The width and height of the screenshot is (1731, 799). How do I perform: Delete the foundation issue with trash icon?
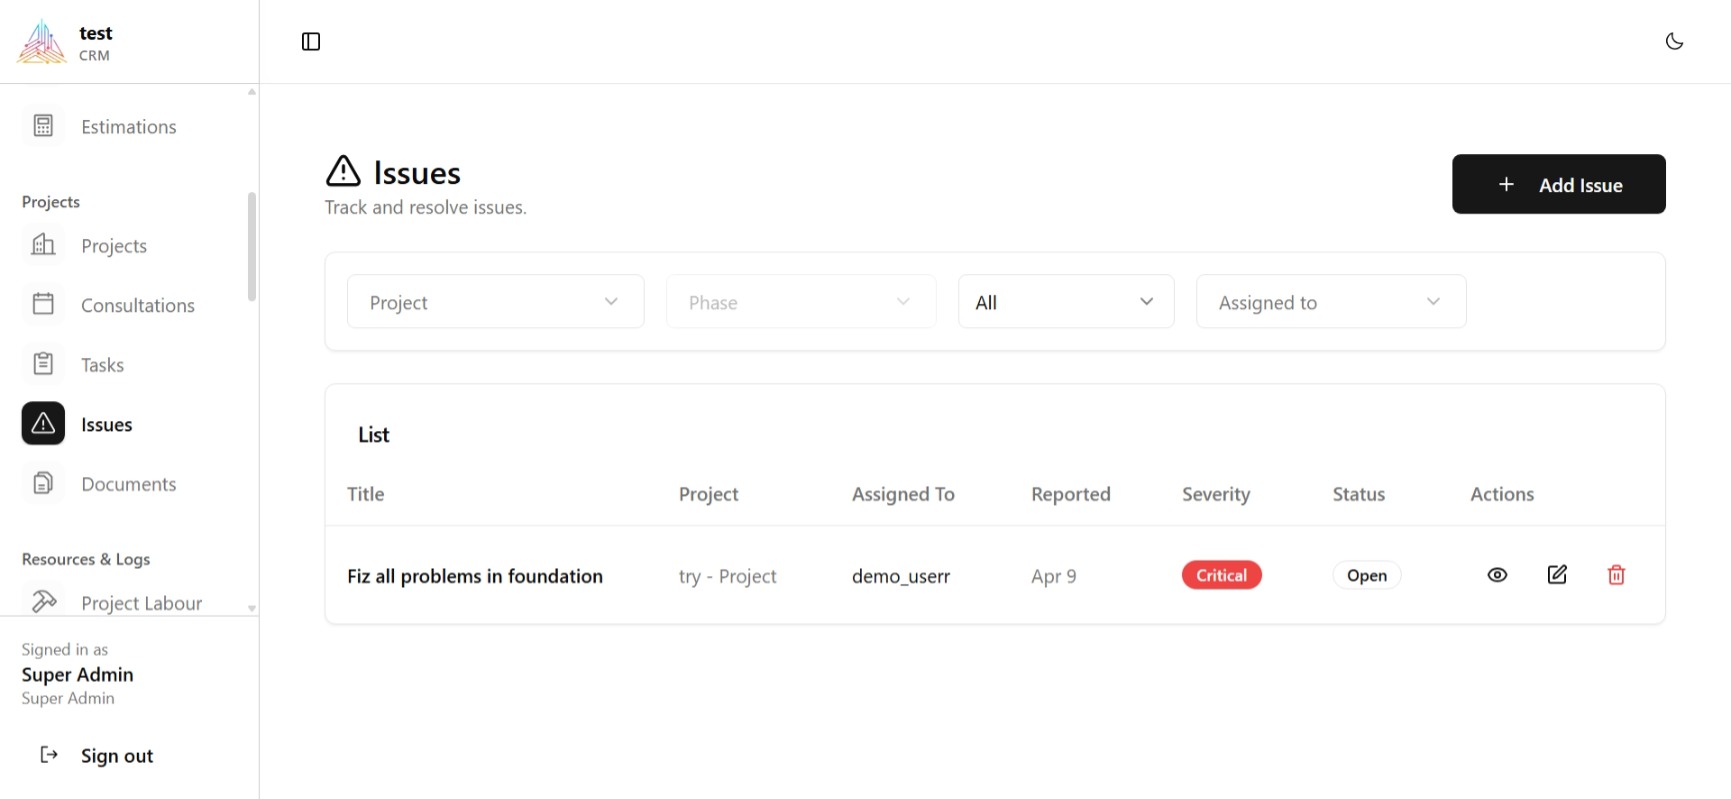tap(1616, 575)
